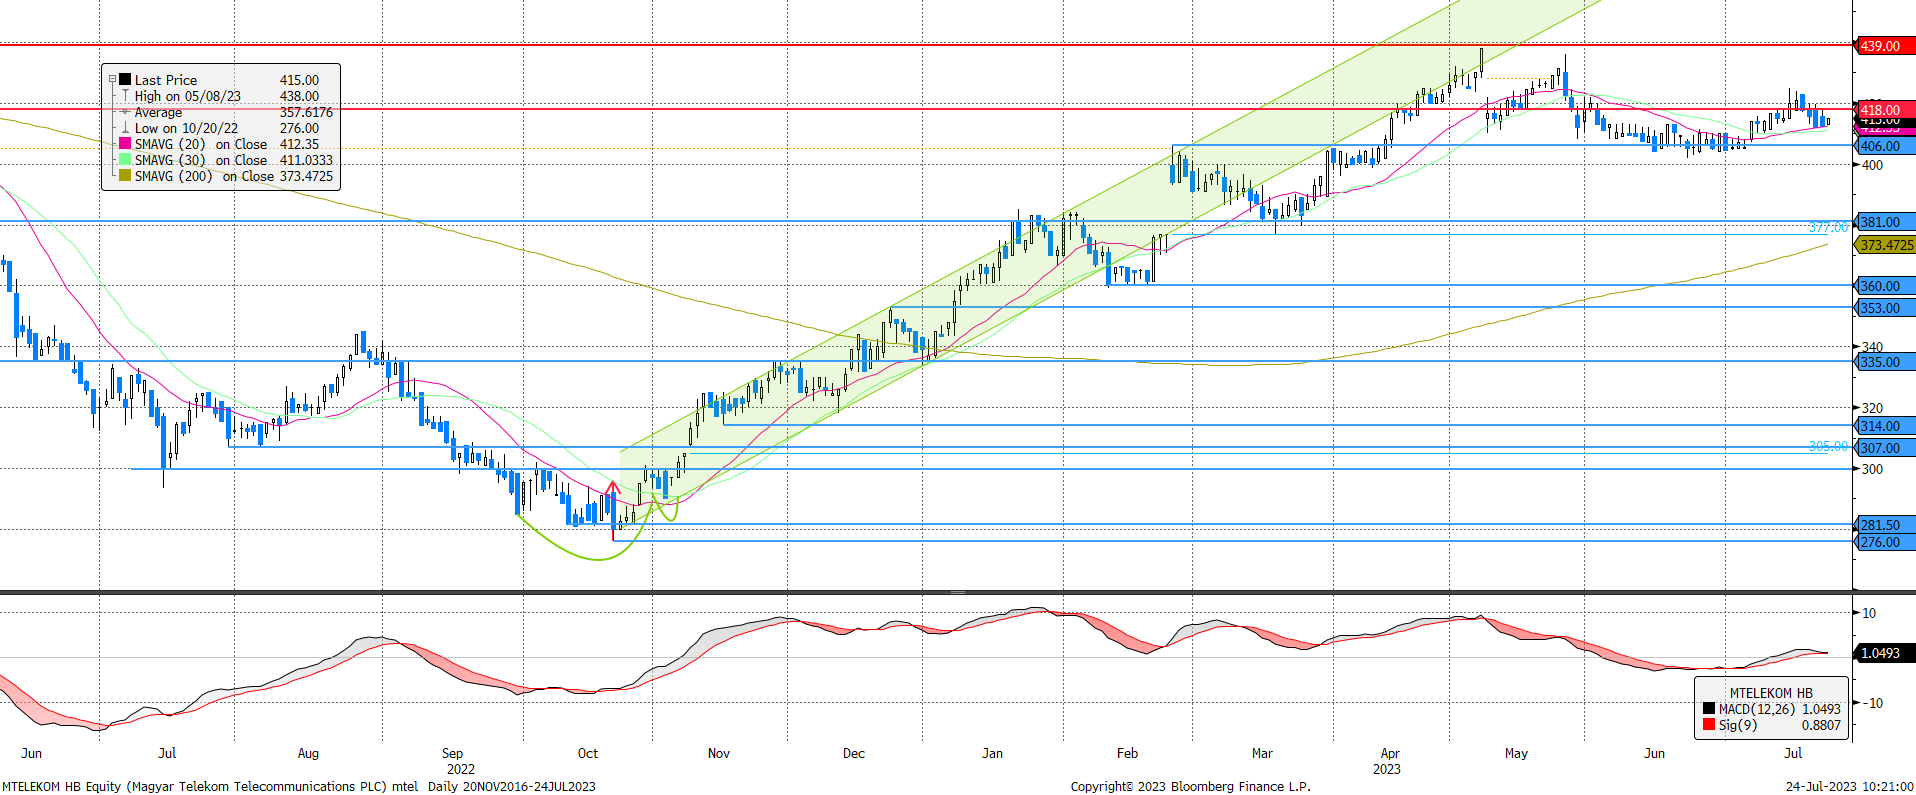Collapse the Last Price legend tree

click(112, 80)
